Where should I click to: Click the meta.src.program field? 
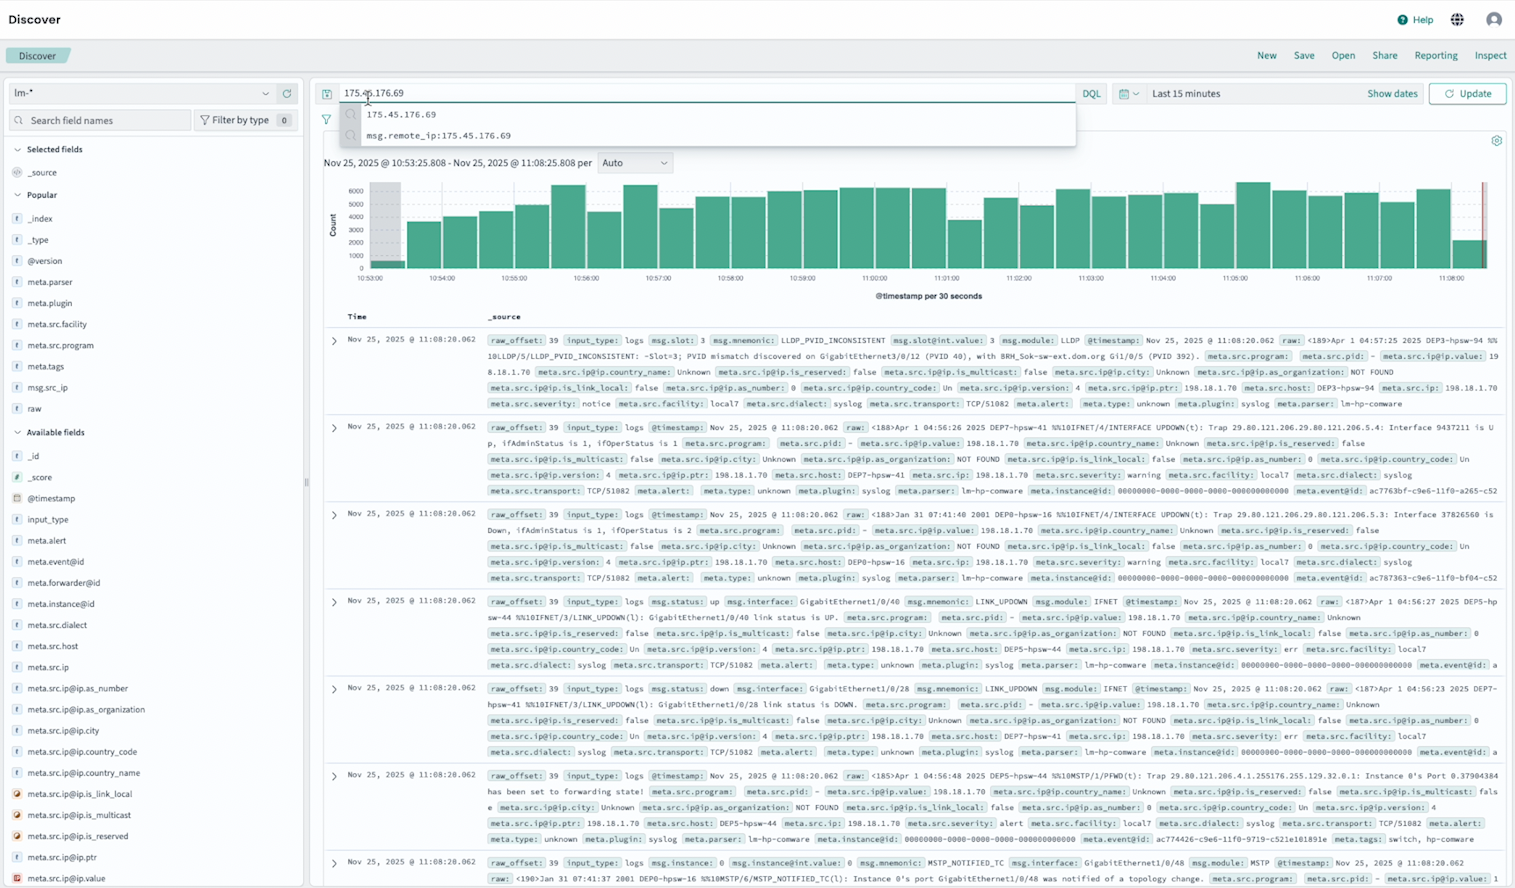click(x=60, y=345)
